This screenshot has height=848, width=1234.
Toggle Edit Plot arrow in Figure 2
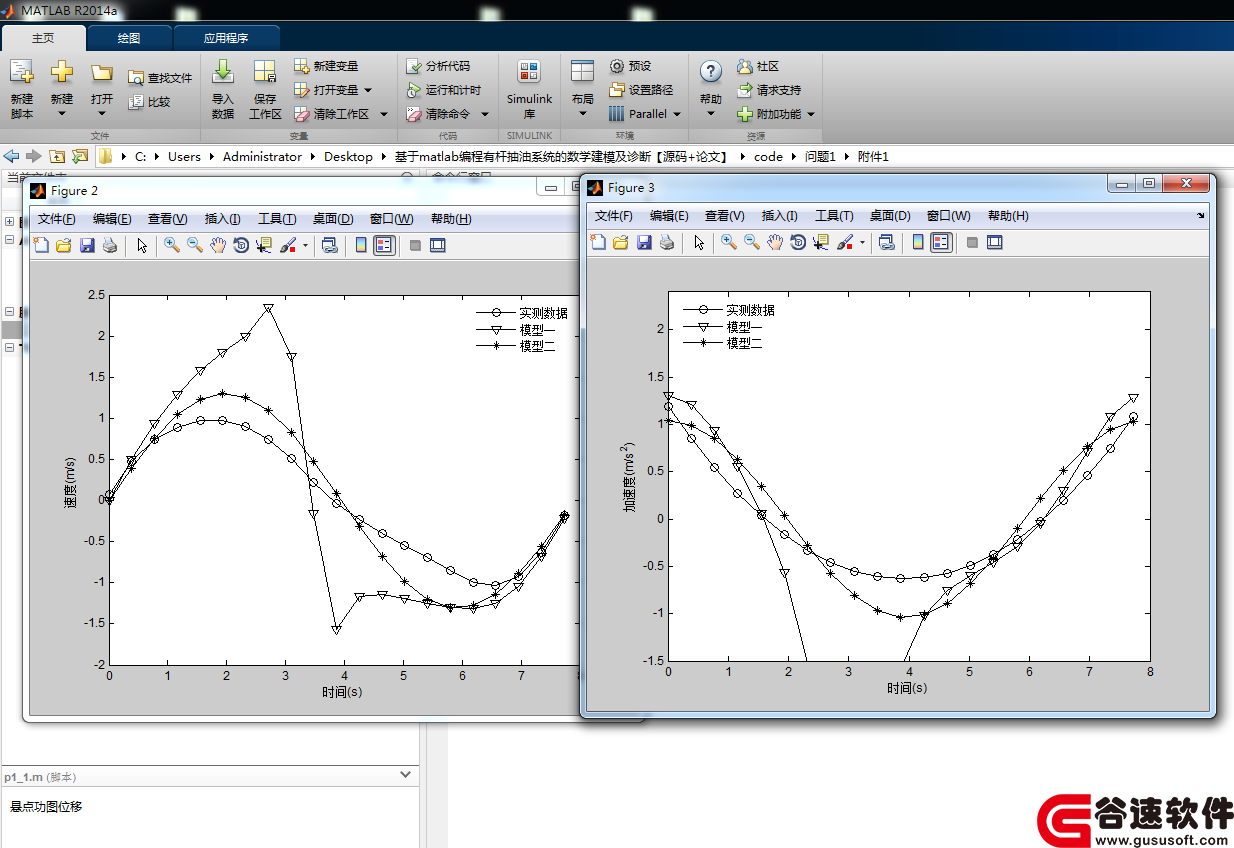[142, 245]
